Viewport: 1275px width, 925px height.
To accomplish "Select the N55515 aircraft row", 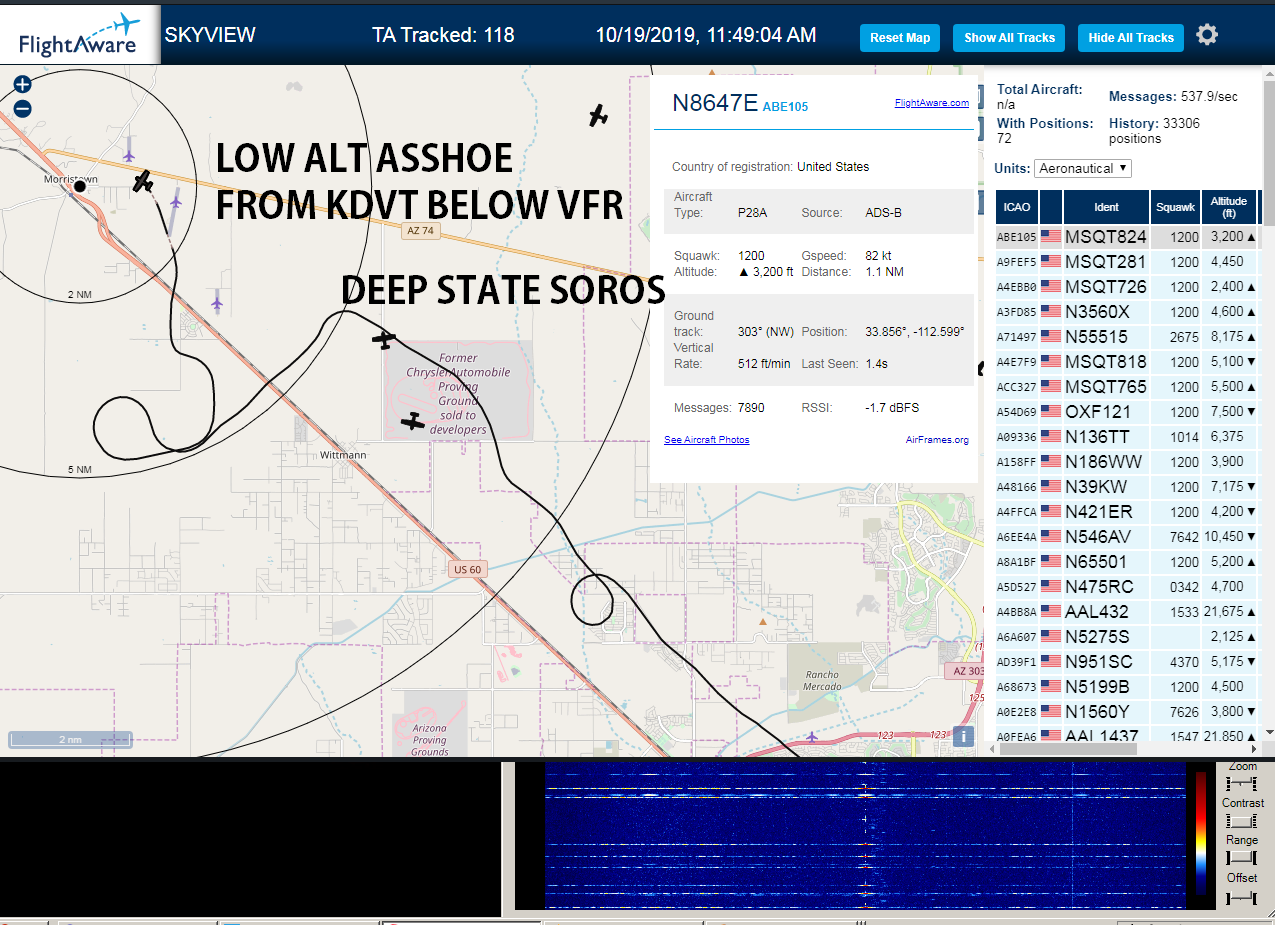I will 1127,337.
